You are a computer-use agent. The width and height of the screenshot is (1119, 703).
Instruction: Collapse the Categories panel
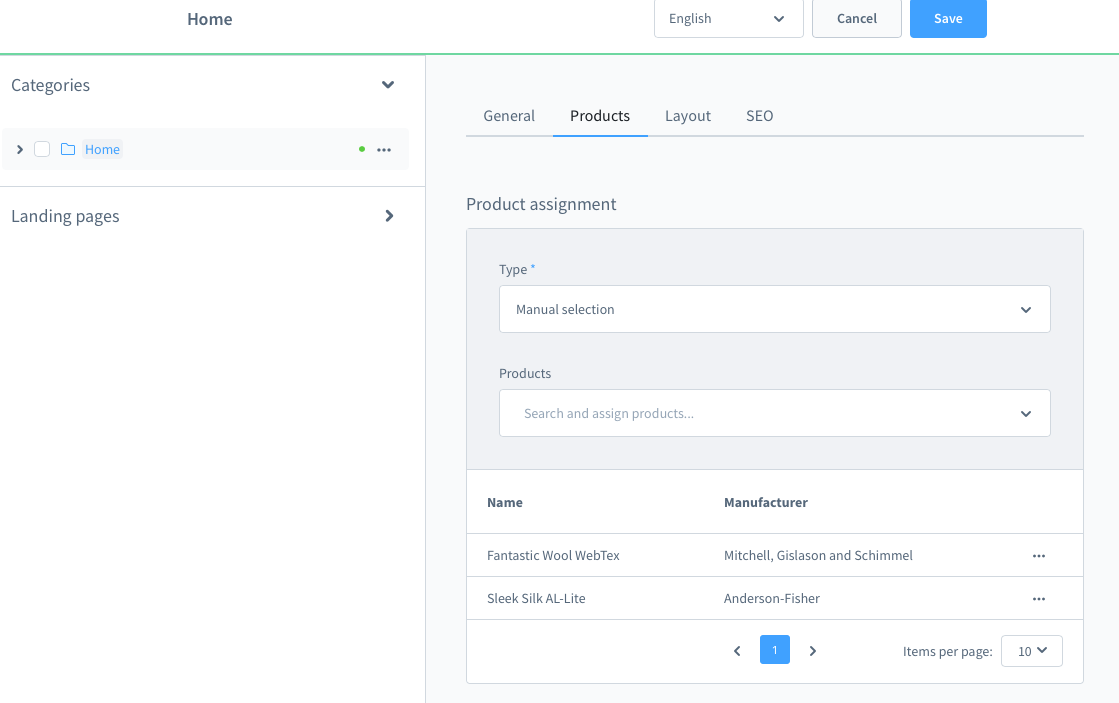[388, 85]
